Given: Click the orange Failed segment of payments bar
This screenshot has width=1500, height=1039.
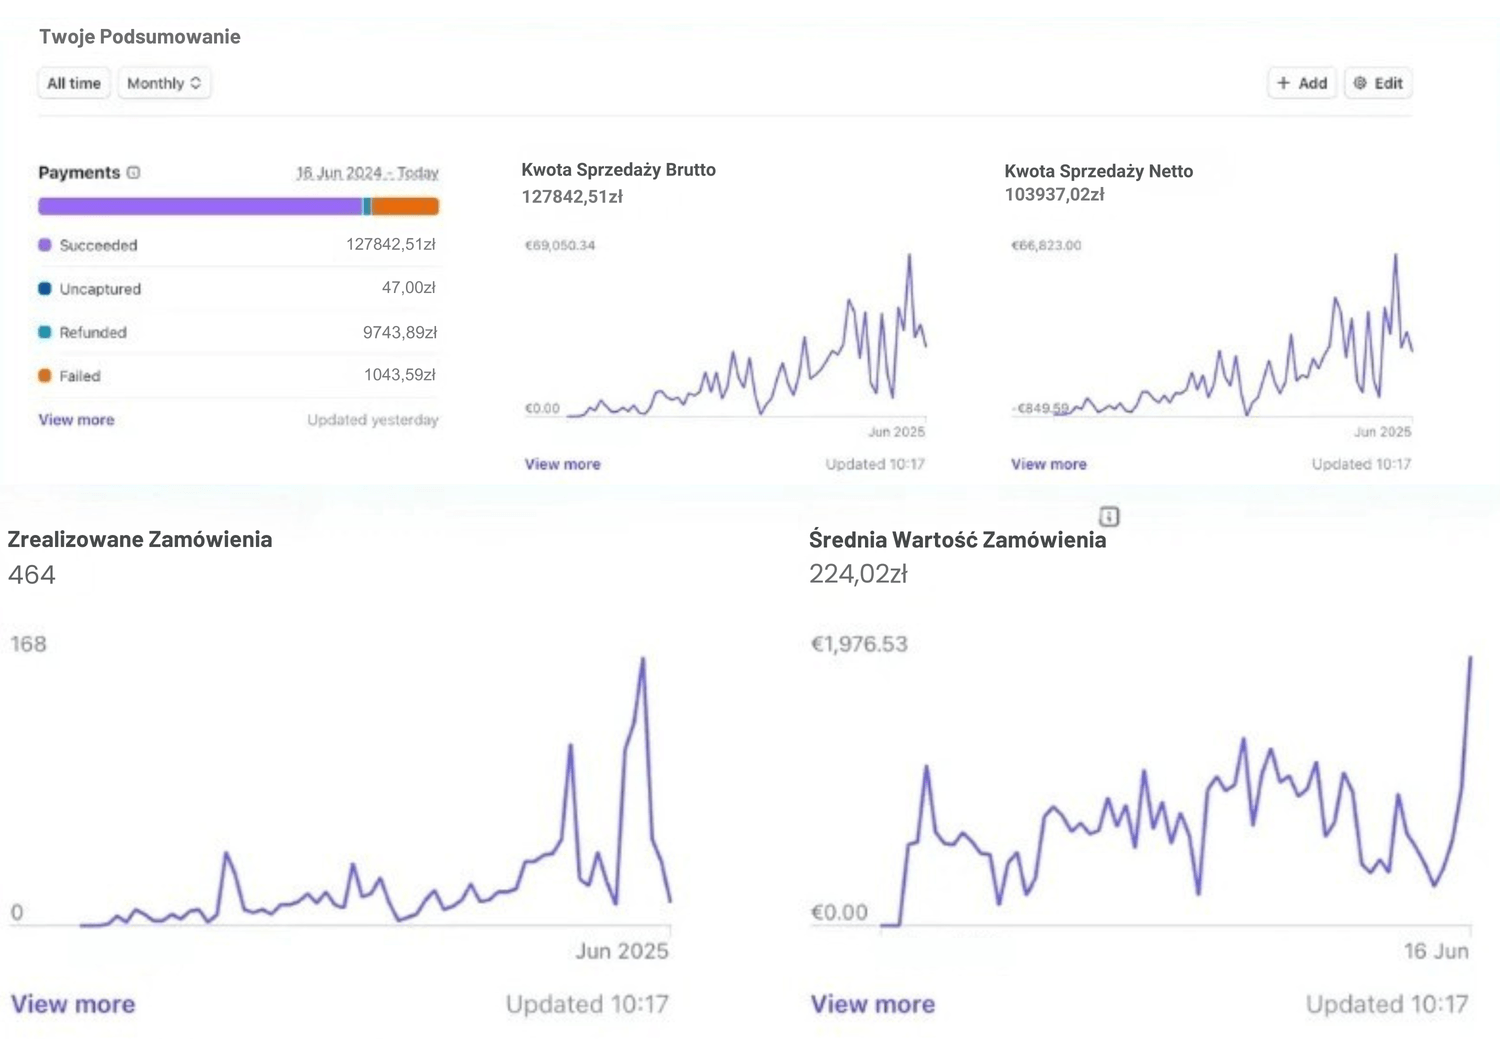Looking at the screenshot, I should tap(405, 207).
